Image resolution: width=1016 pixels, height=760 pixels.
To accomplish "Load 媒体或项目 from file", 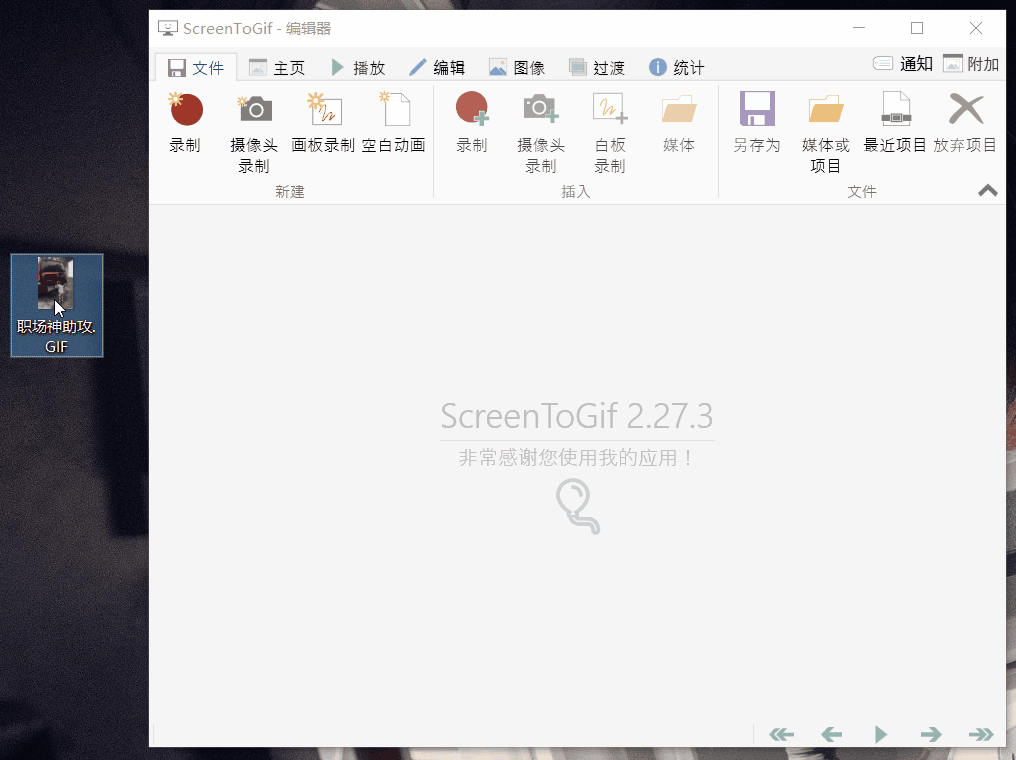I will (x=826, y=133).
